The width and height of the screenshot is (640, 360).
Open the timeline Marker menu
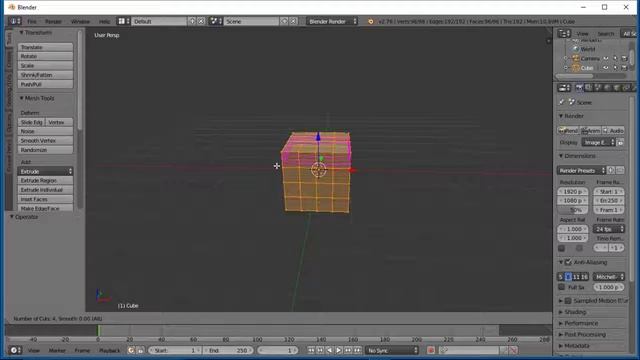[57, 350]
